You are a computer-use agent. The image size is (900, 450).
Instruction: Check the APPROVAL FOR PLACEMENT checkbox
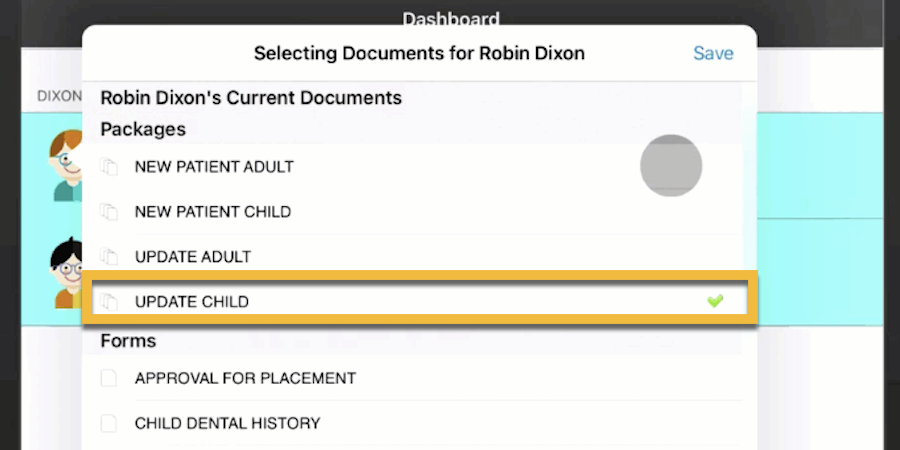click(x=109, y=378)
